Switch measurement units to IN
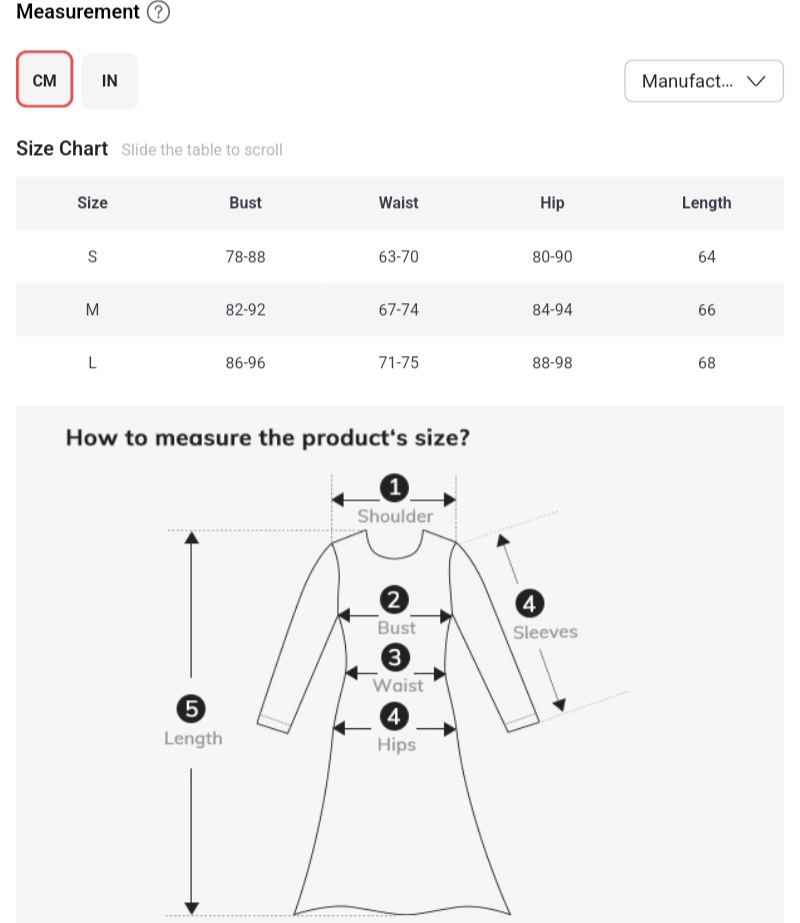The image size is (800, 923). tap(110, 80)
